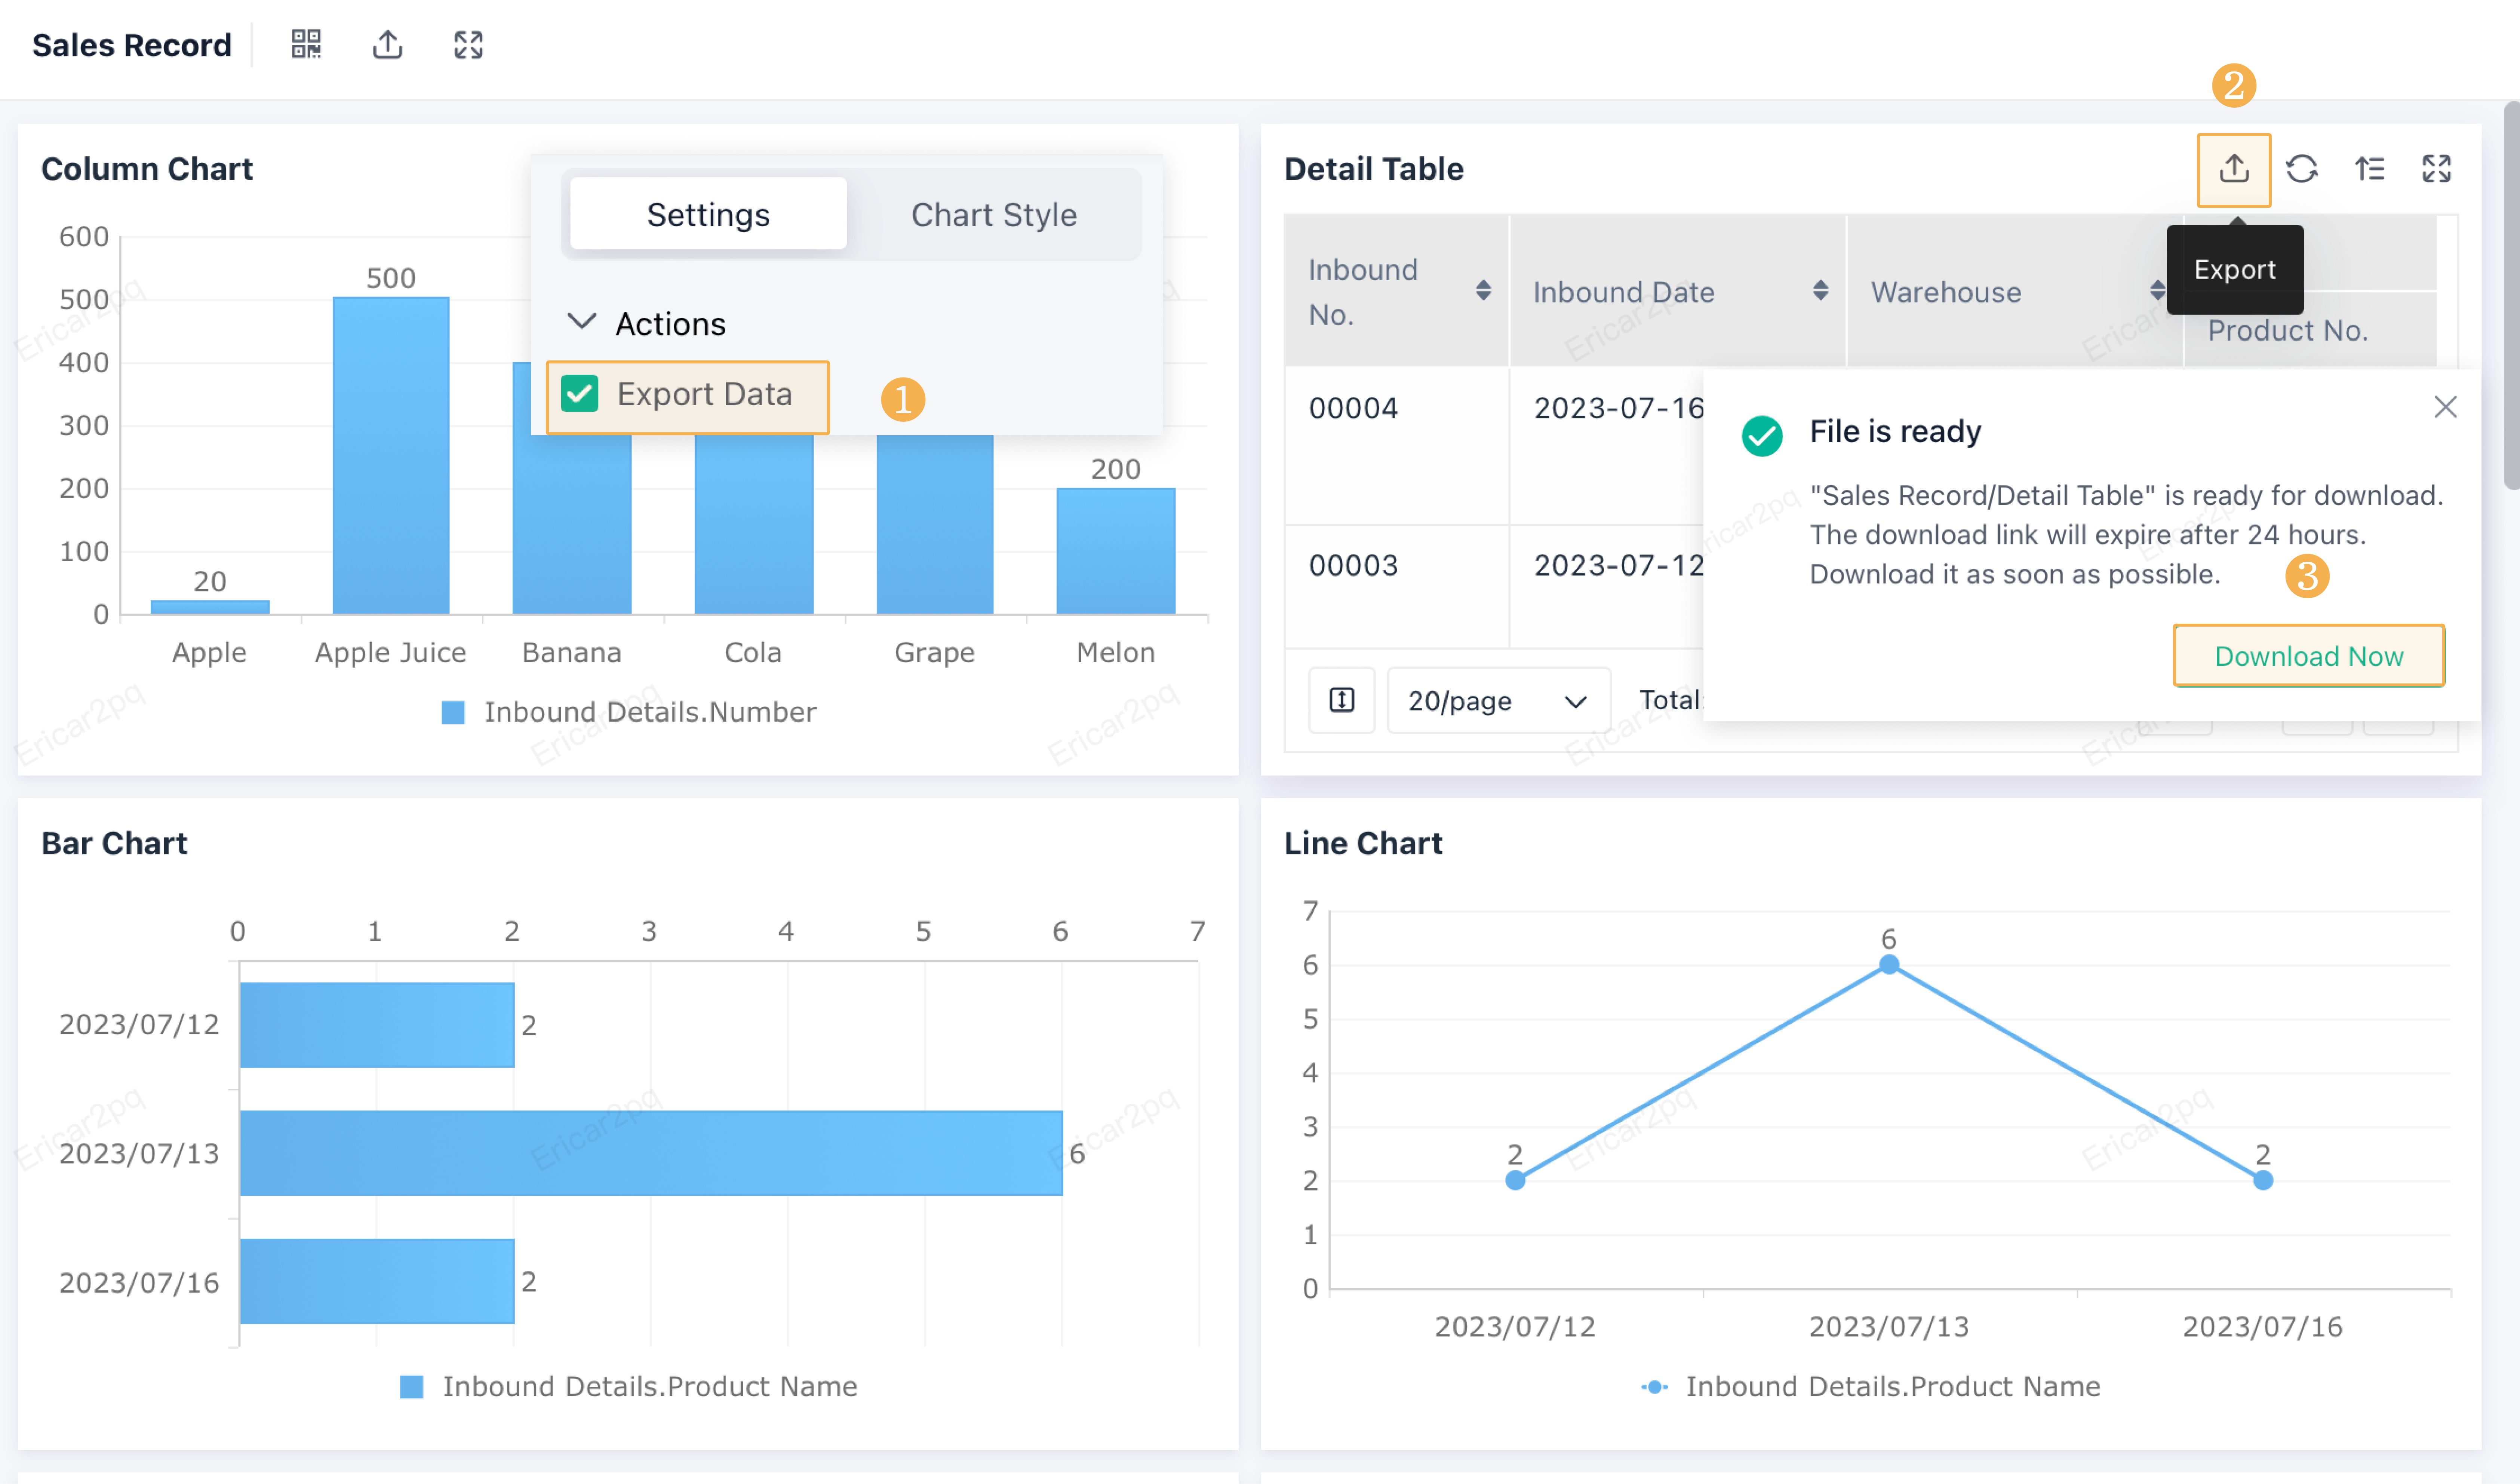Uncheck the Export Data checkbox
Viewport: 2520px width, 1484px height.
[580, 394]
